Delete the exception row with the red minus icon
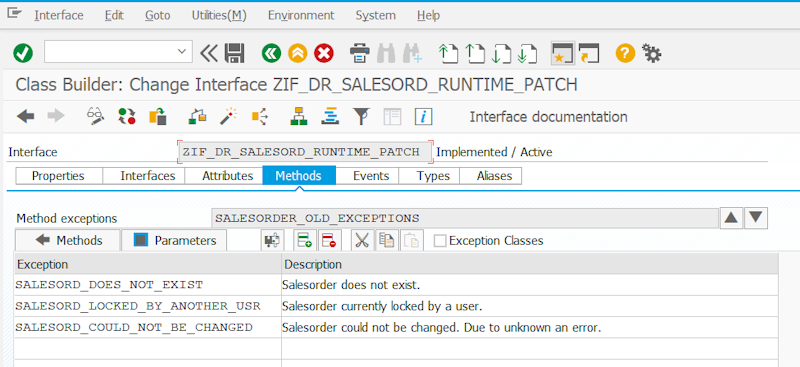Viewport: 800px width, 367px height. (x=329, y=240)
